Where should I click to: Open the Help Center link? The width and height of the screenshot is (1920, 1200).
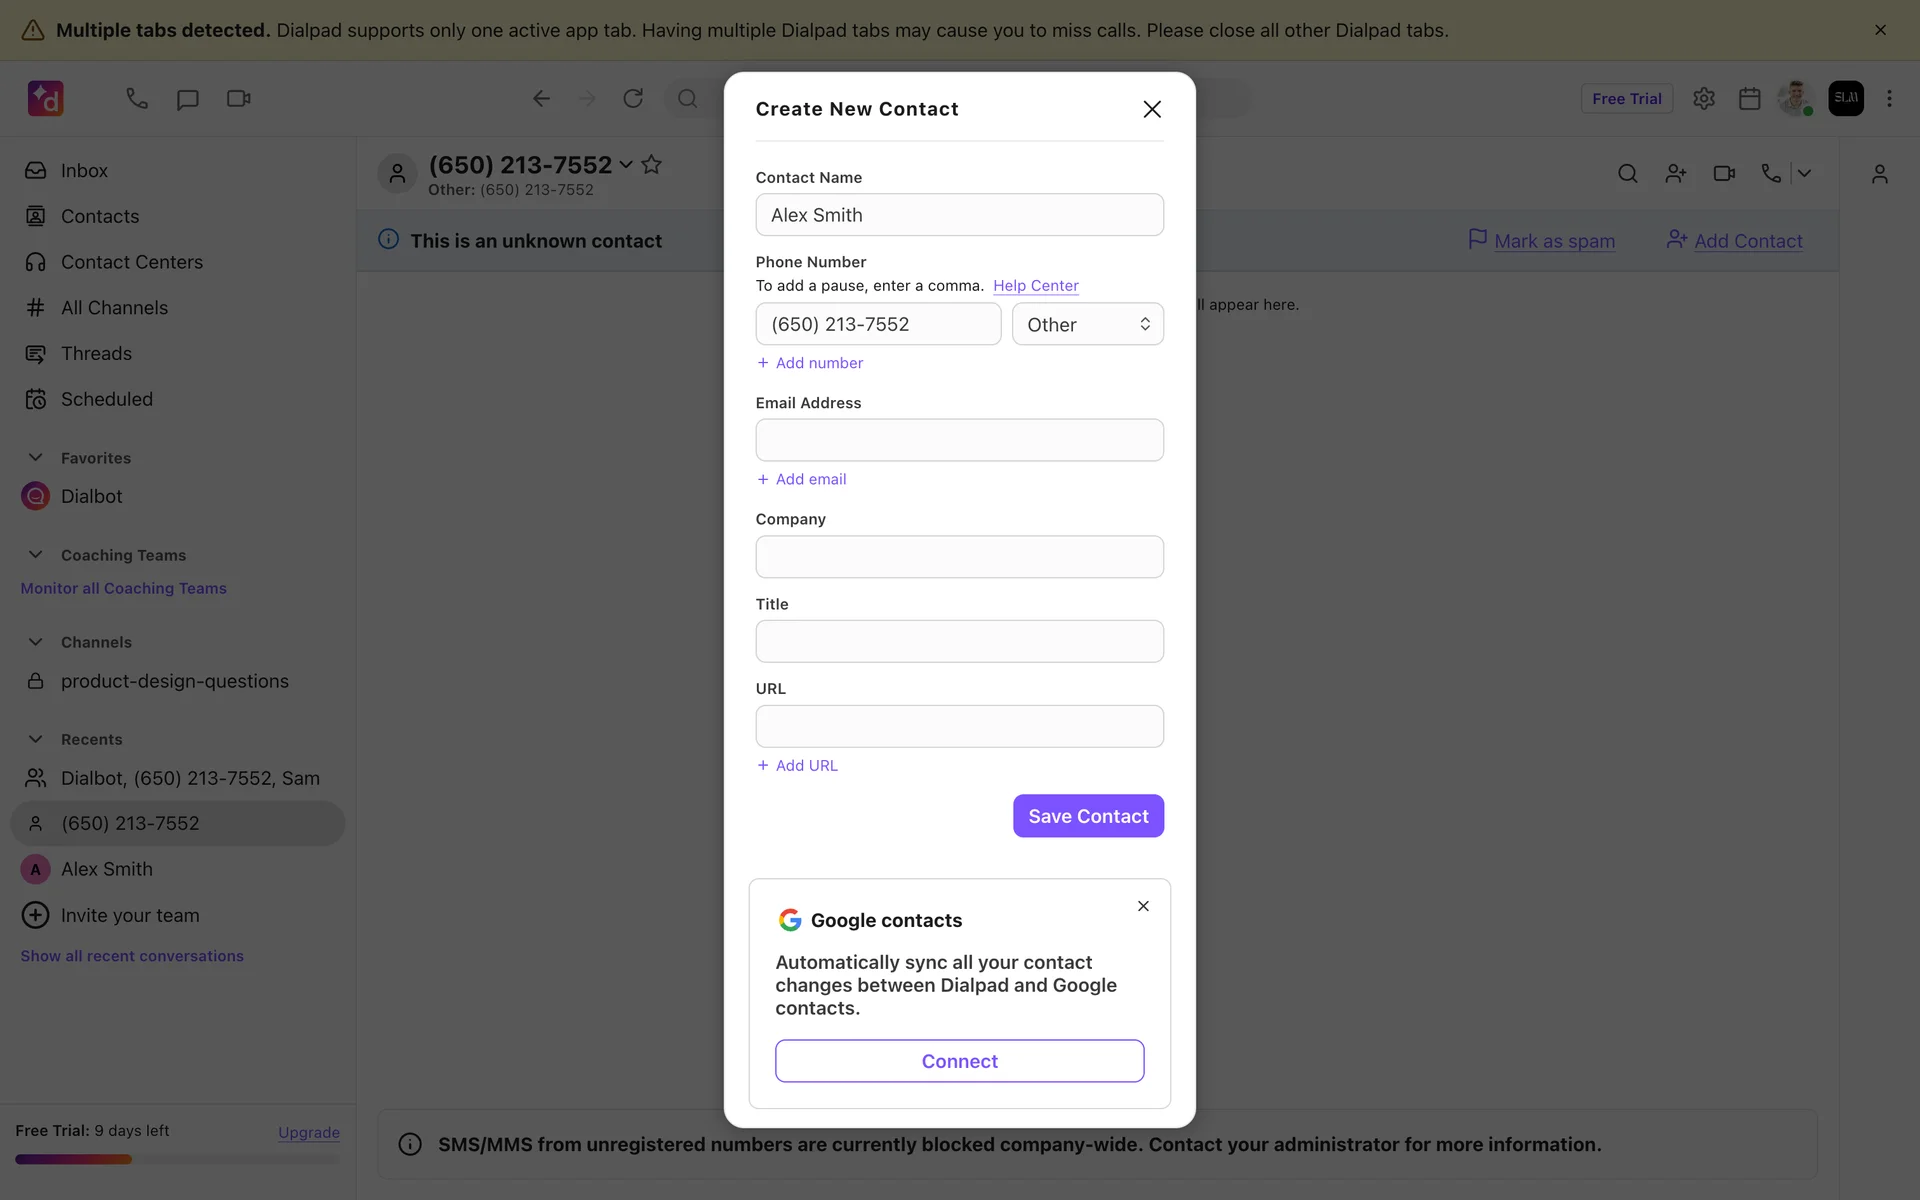click(x=1035, y=286)
